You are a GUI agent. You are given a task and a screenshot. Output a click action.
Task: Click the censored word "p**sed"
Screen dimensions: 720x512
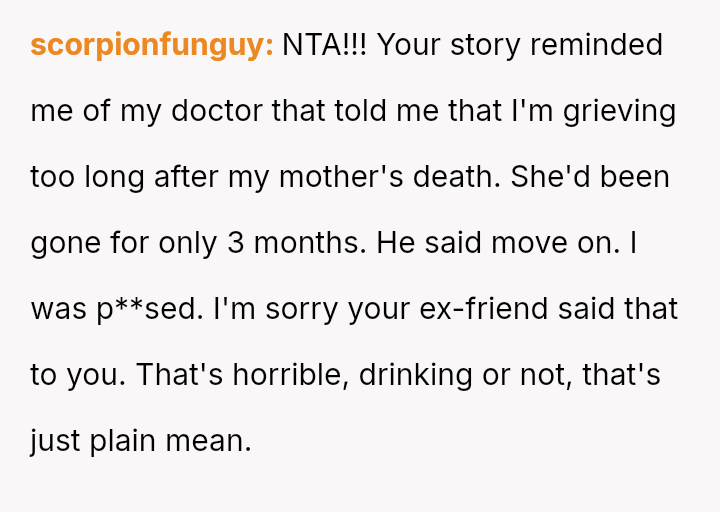149,309
